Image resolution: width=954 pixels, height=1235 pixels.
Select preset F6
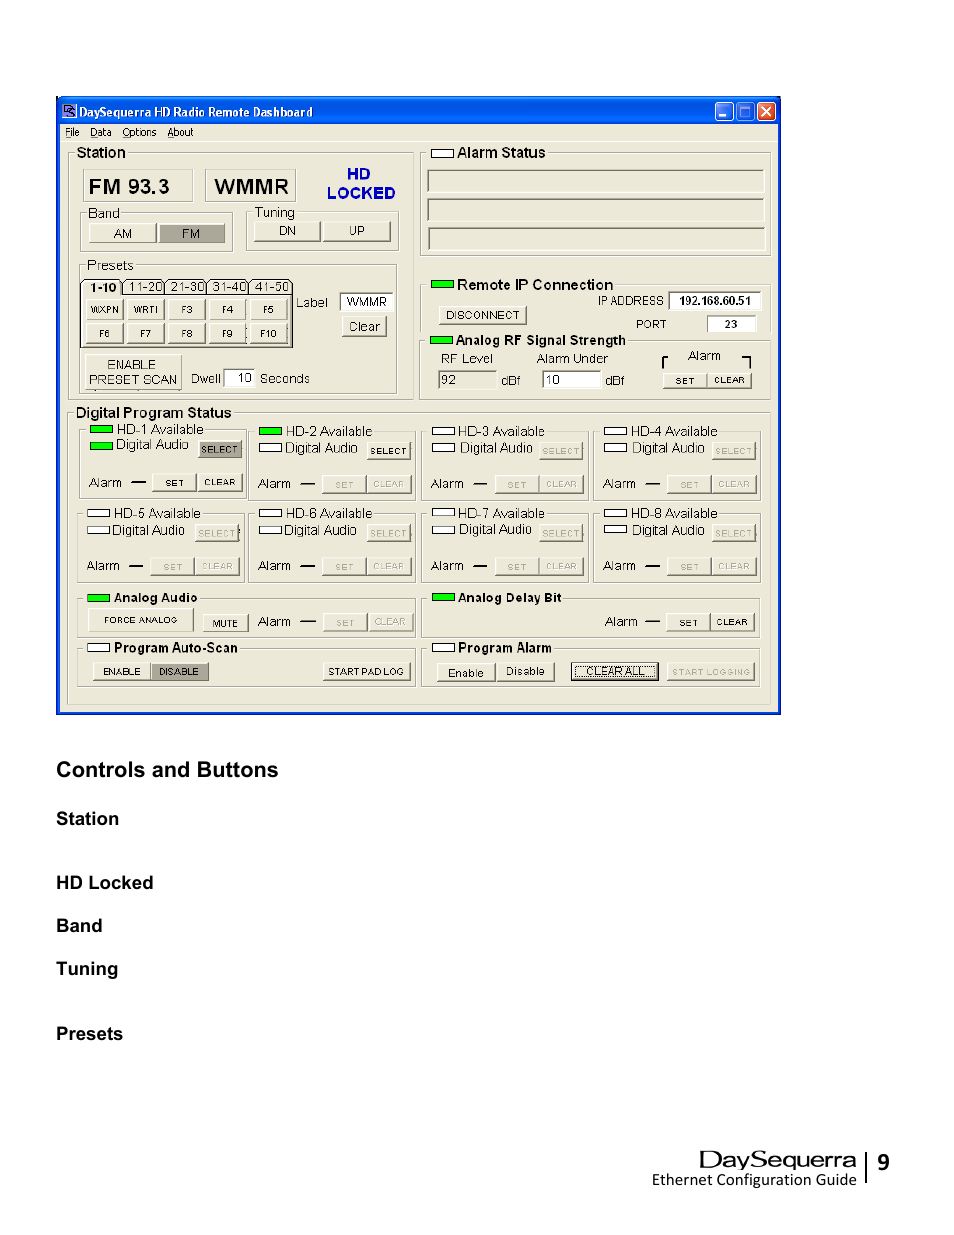[x=104, y=334]
